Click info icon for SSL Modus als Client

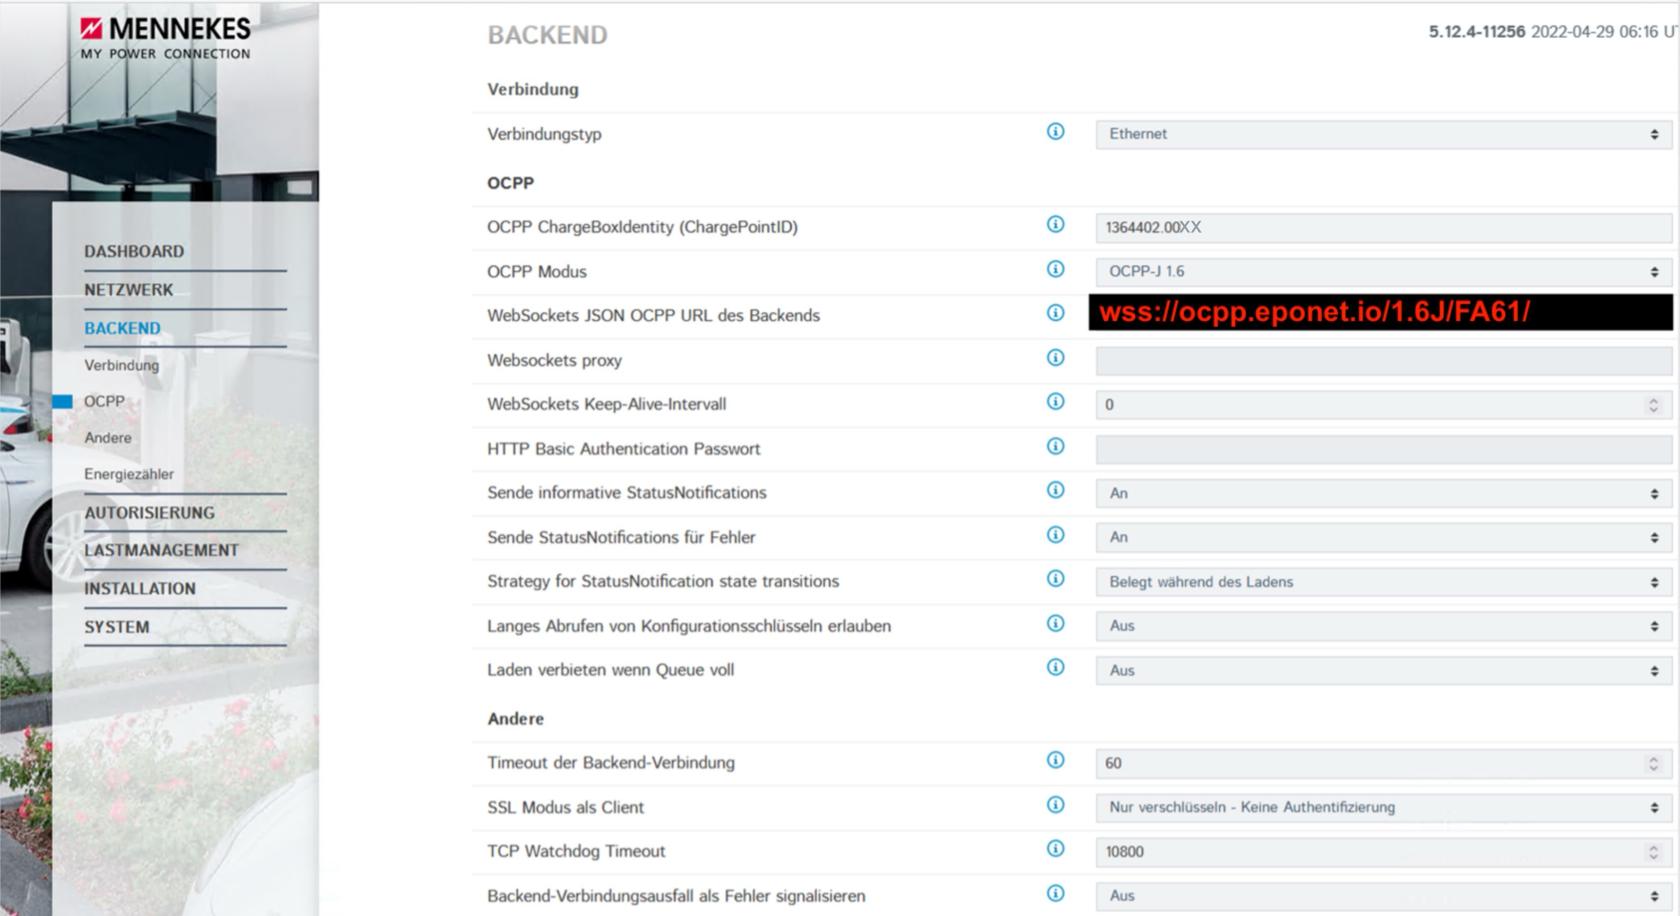pyautogui.click(x=1055, y=805)
